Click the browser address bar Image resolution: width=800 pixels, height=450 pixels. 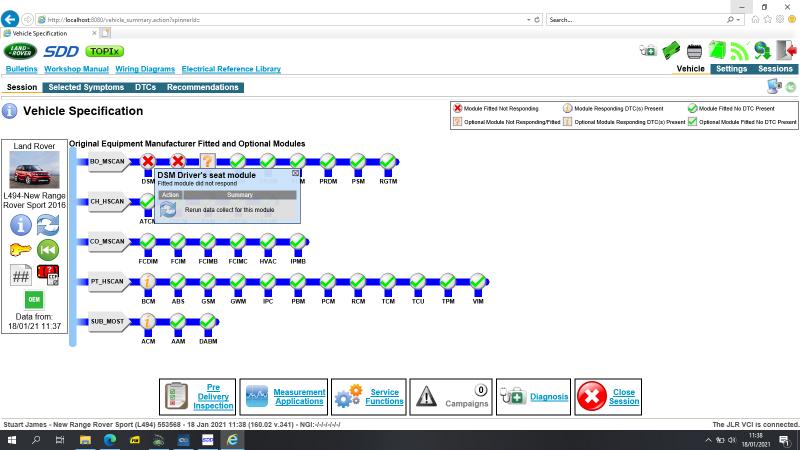click(283, 20)
